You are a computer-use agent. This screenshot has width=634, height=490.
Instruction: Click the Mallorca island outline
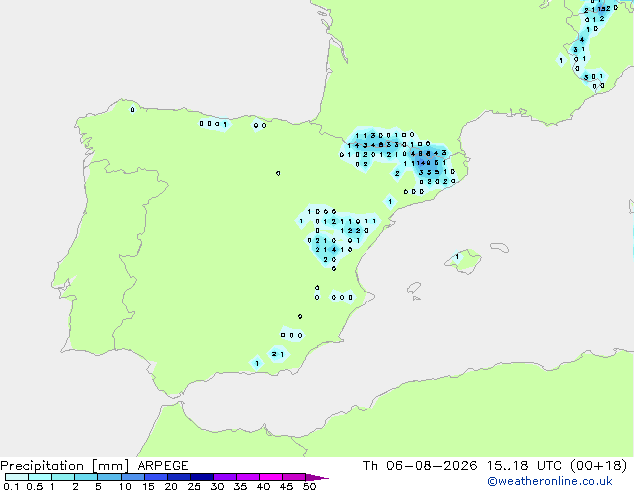(463, 261)
